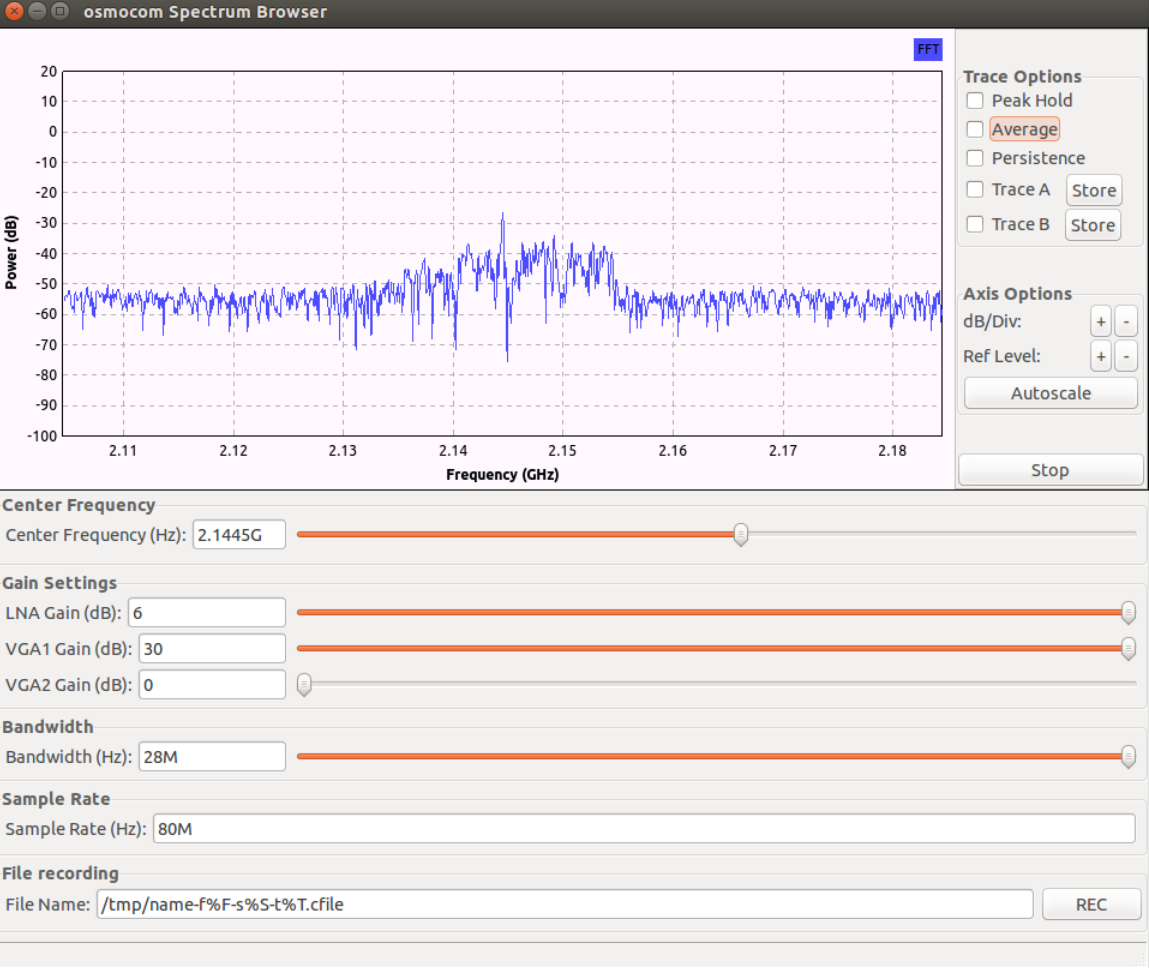Store the current spectrum into Trace A
The width and height of the screenshot is (1149, 968).
(1093, 190)
